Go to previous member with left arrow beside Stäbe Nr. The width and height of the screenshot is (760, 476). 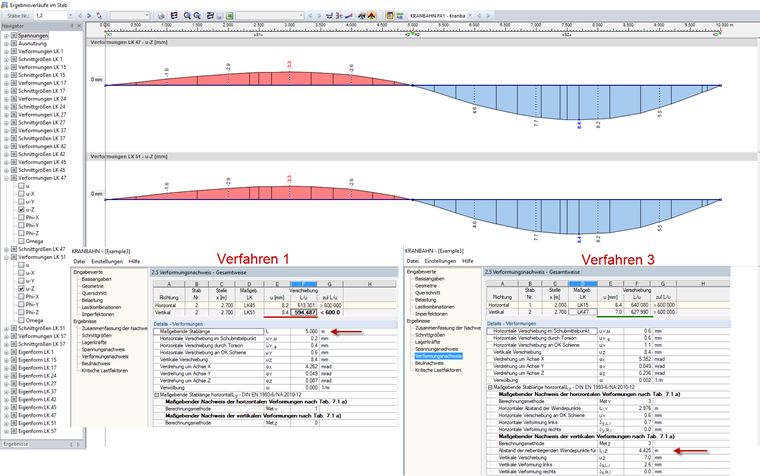80,16
